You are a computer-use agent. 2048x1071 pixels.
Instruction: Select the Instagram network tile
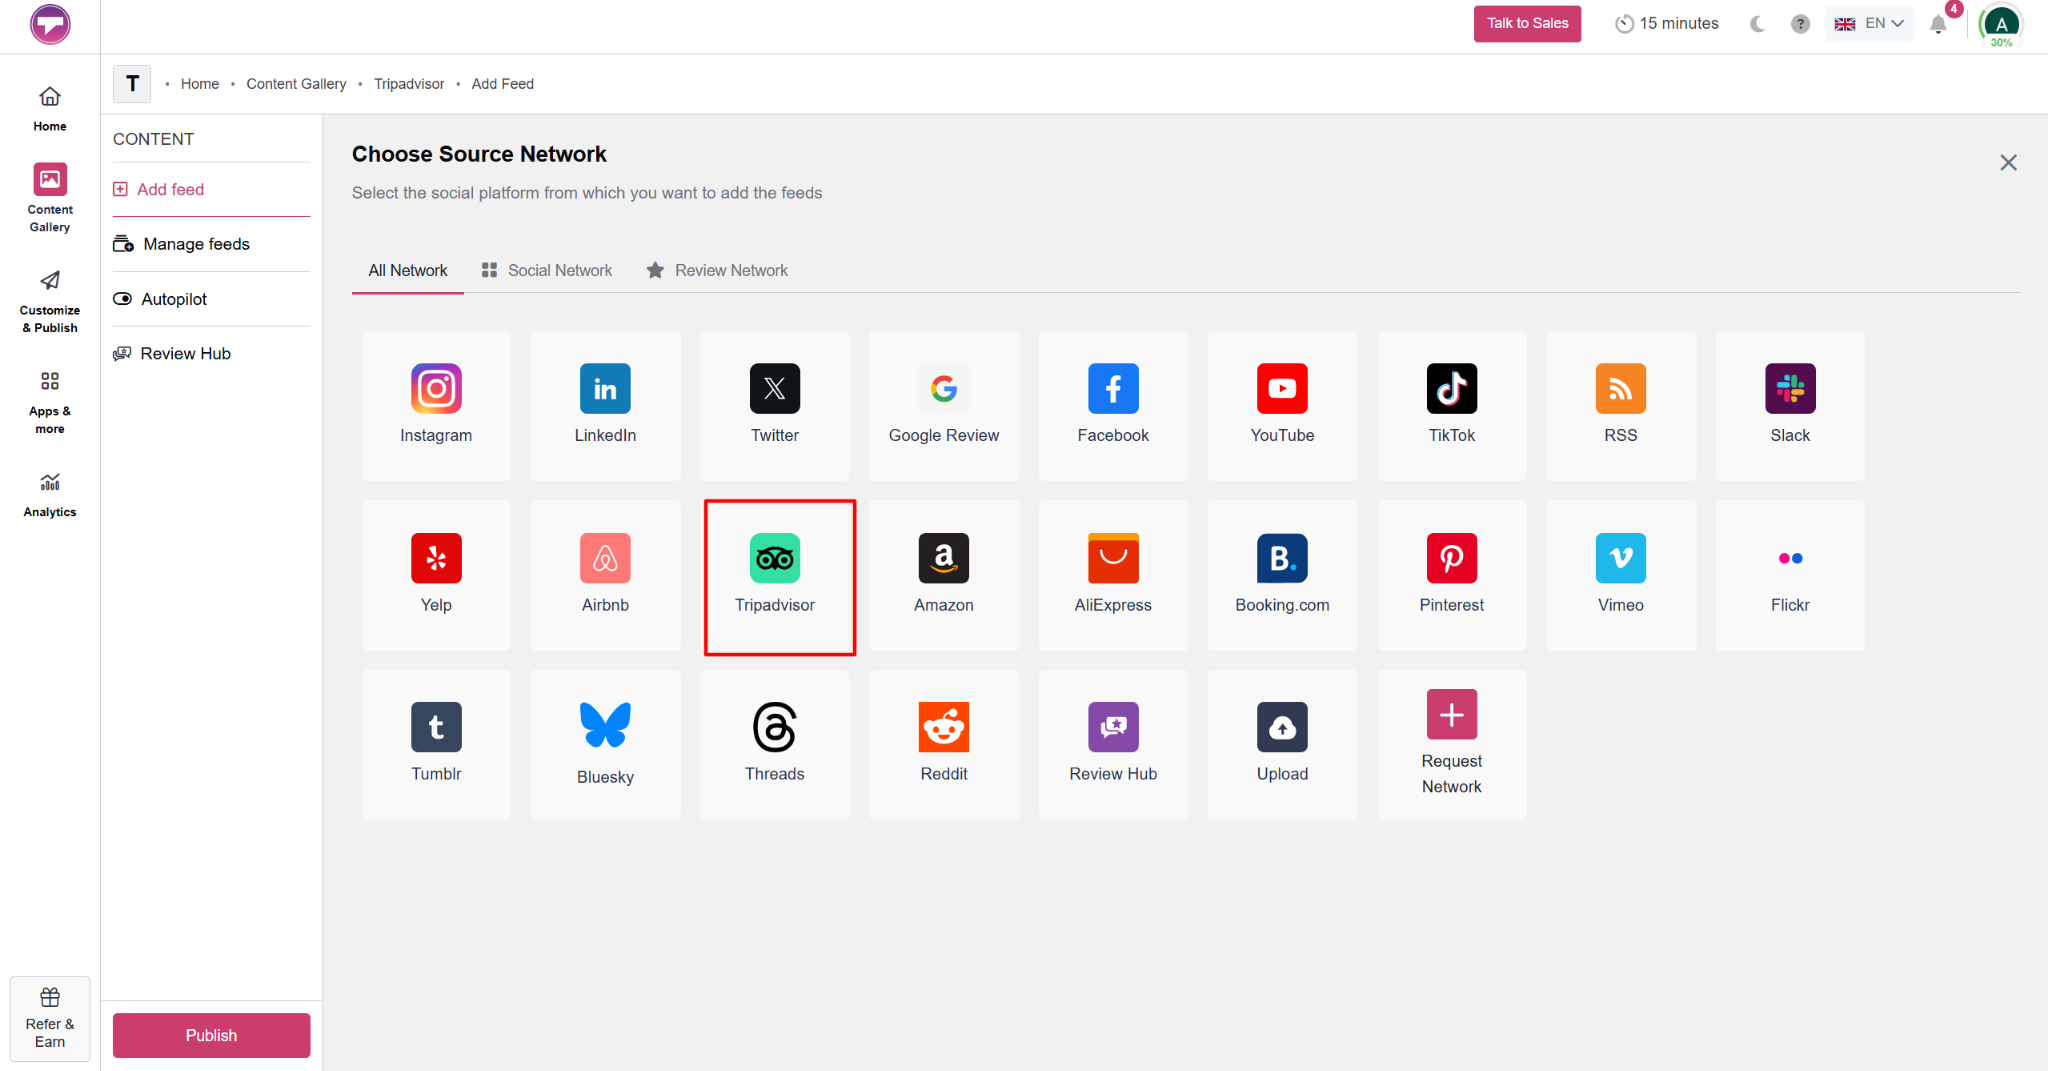click(x=436, y=406)
